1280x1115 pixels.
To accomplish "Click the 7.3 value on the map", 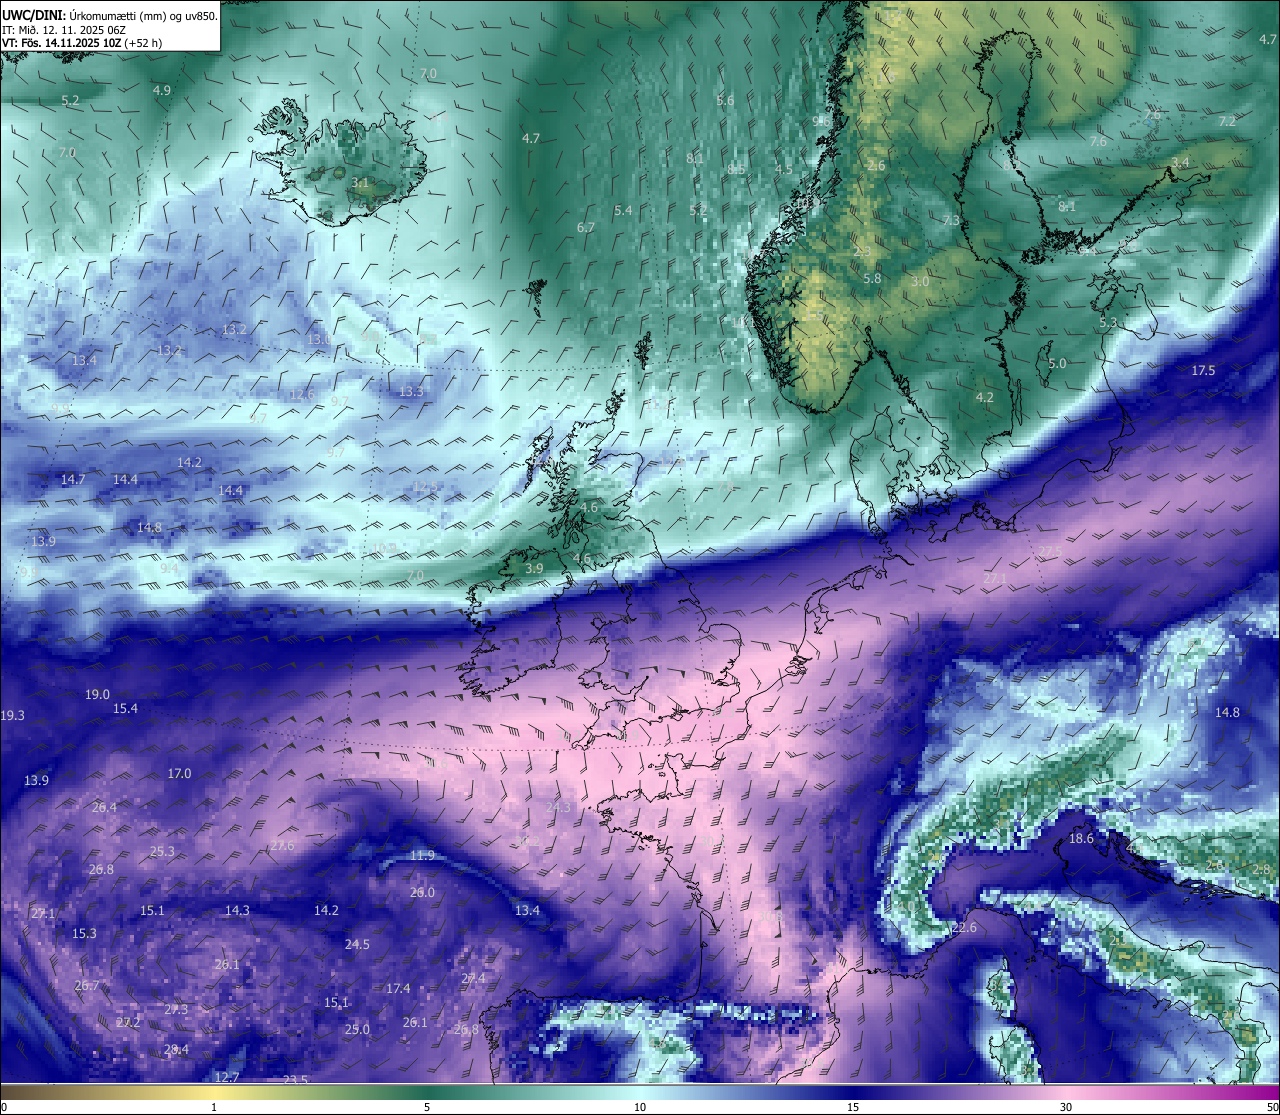I will click(x=951, y=220).
